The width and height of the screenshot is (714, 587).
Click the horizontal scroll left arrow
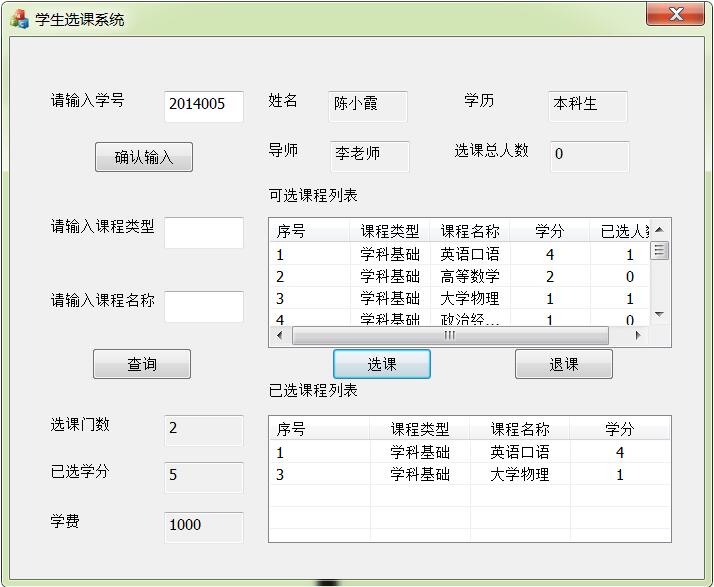pyautogui.click(x=280, y=335)
